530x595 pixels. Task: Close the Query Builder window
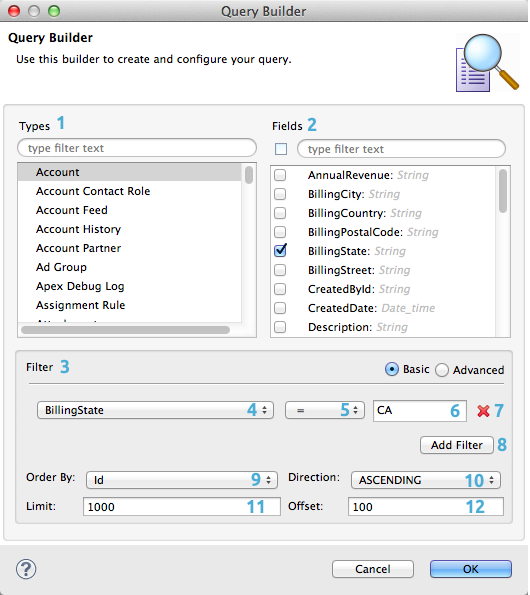click(x=14, y=11)
